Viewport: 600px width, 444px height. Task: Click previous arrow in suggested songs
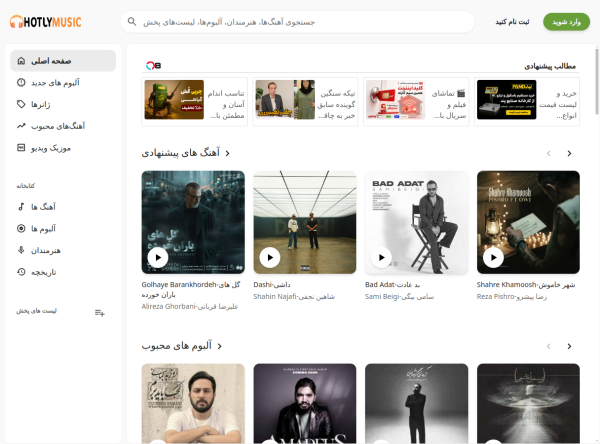(549, 153)
